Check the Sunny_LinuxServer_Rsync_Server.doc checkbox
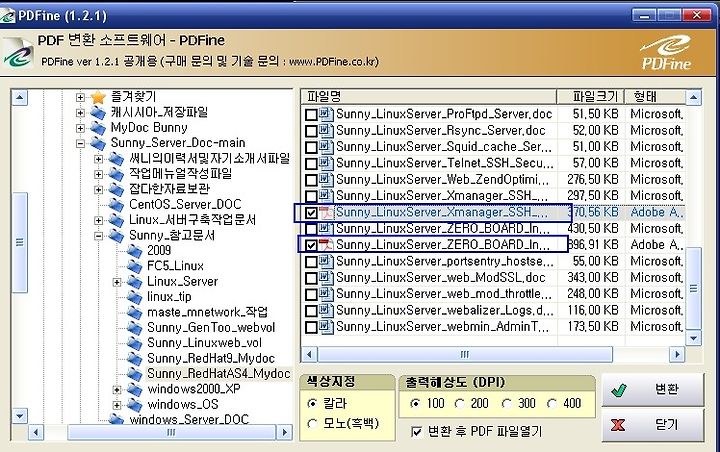The width and height of the screenshot is (720, 452). (311, 131)
